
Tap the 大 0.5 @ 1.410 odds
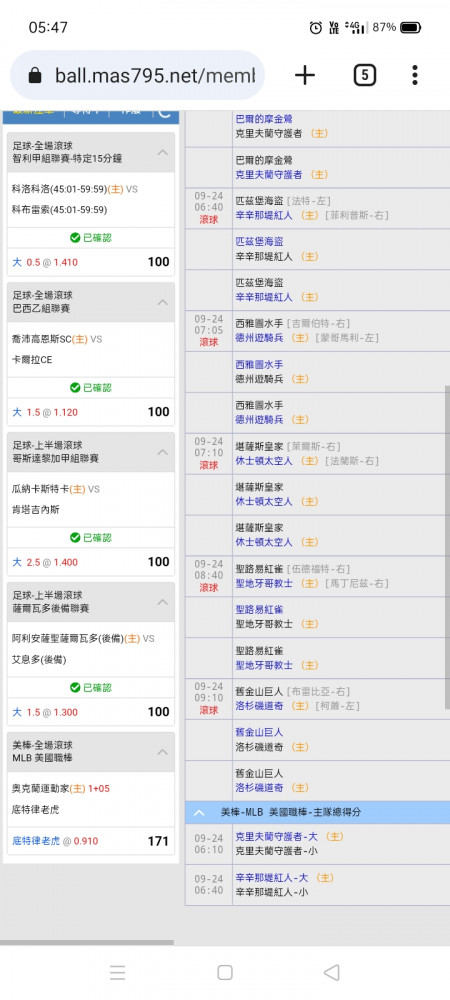(45, 262)
